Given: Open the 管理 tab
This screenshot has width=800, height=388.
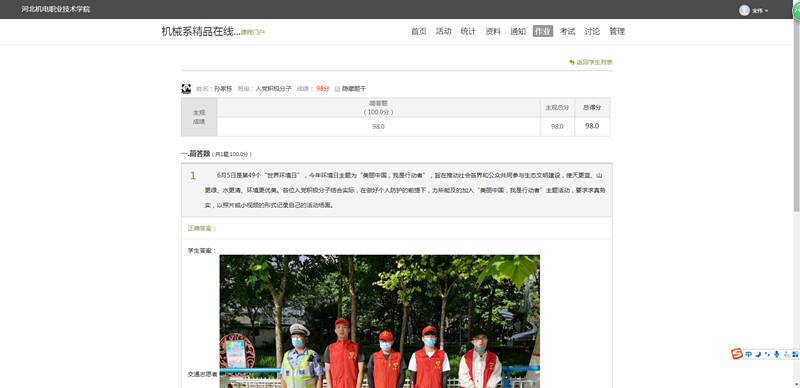Looking at the screenshot, I should 617,31.
